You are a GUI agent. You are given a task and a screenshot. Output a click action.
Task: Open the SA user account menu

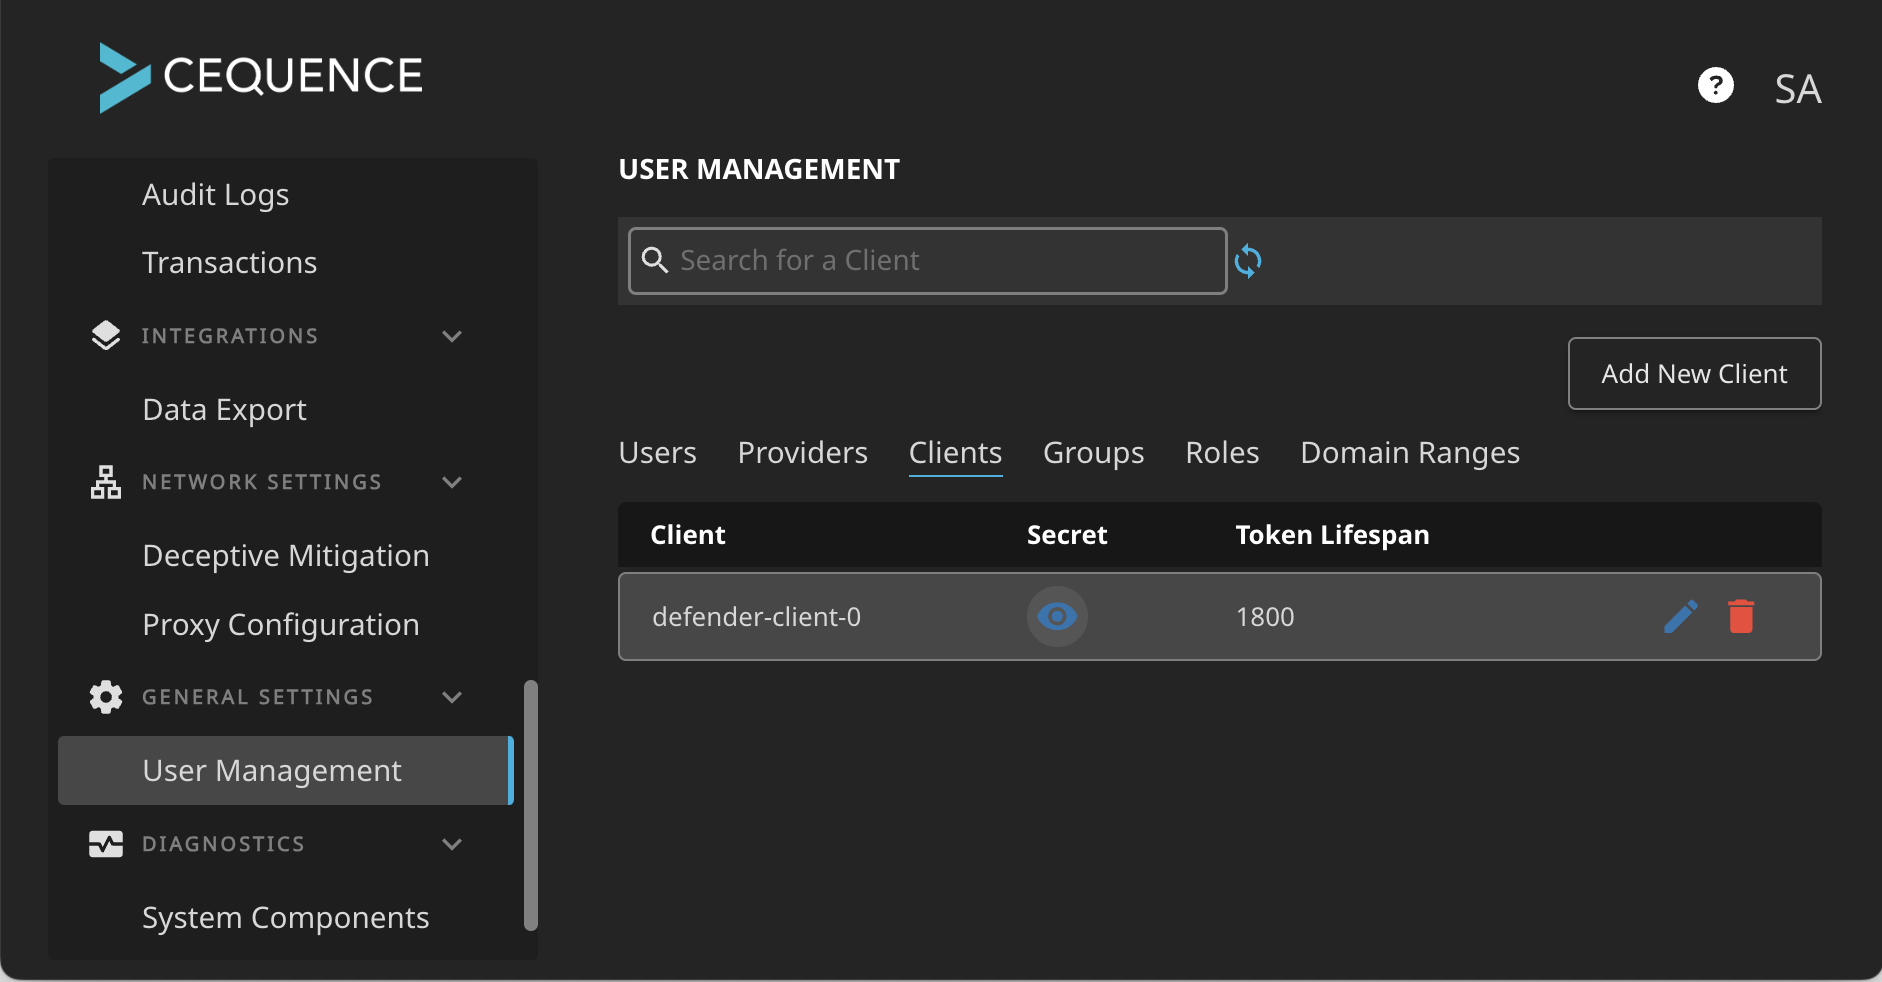pos(1797,89)
